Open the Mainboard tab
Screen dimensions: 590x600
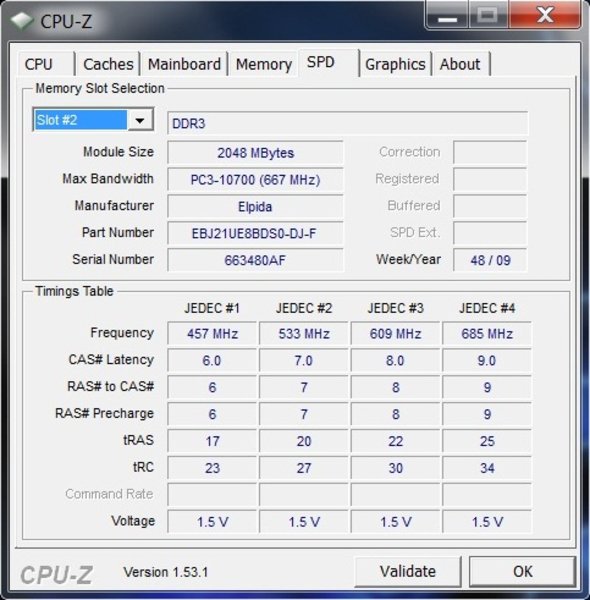184,64
